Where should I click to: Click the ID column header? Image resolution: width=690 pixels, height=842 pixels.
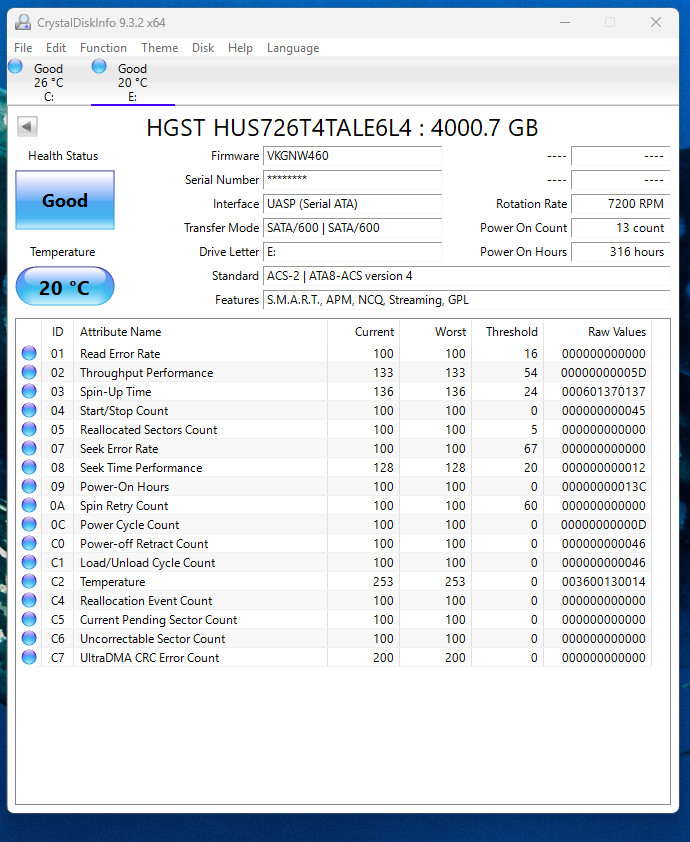57,332
